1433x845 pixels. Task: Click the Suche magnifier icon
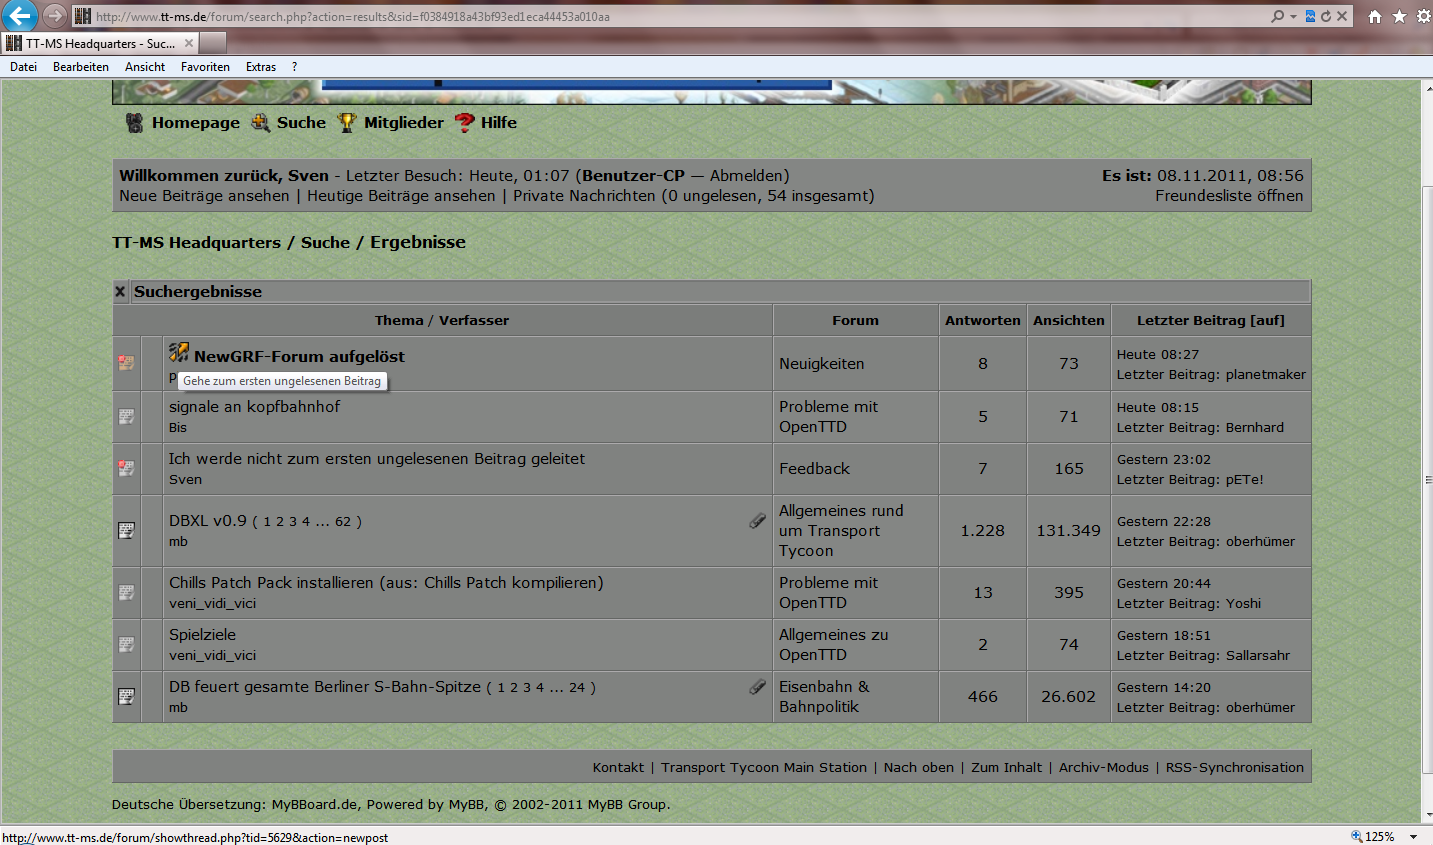click(261, 123)
